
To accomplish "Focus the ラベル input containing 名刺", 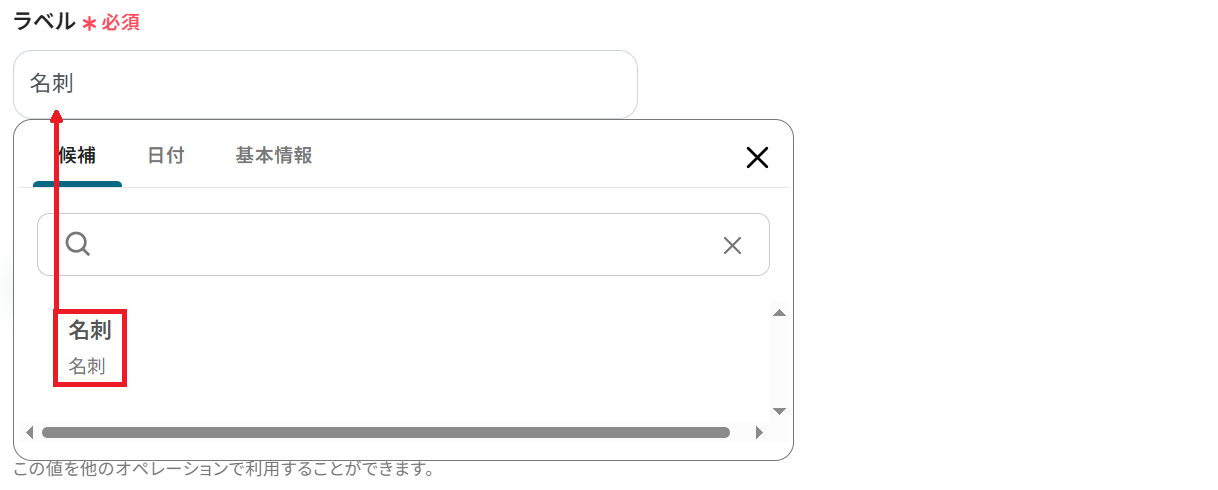I will click(x=325, y=84).
